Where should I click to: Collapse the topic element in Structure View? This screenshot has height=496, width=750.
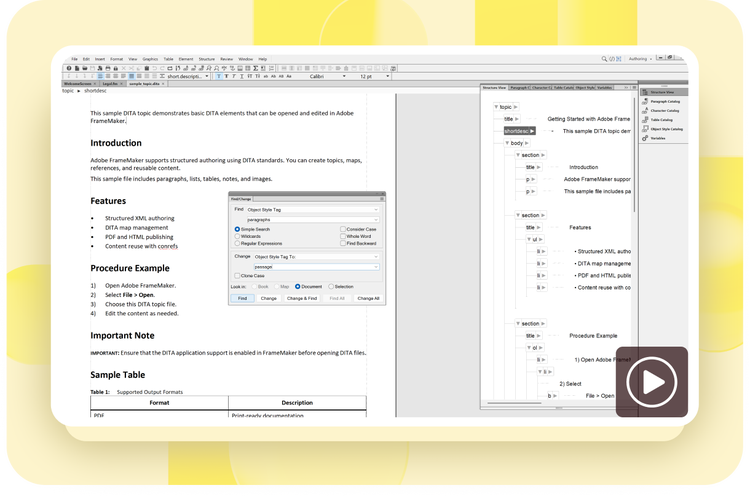click(496, 107)
